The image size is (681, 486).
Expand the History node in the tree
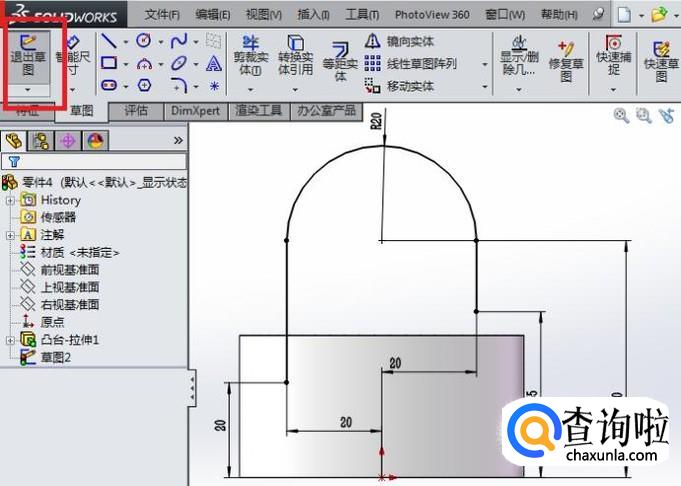point(11,200)
